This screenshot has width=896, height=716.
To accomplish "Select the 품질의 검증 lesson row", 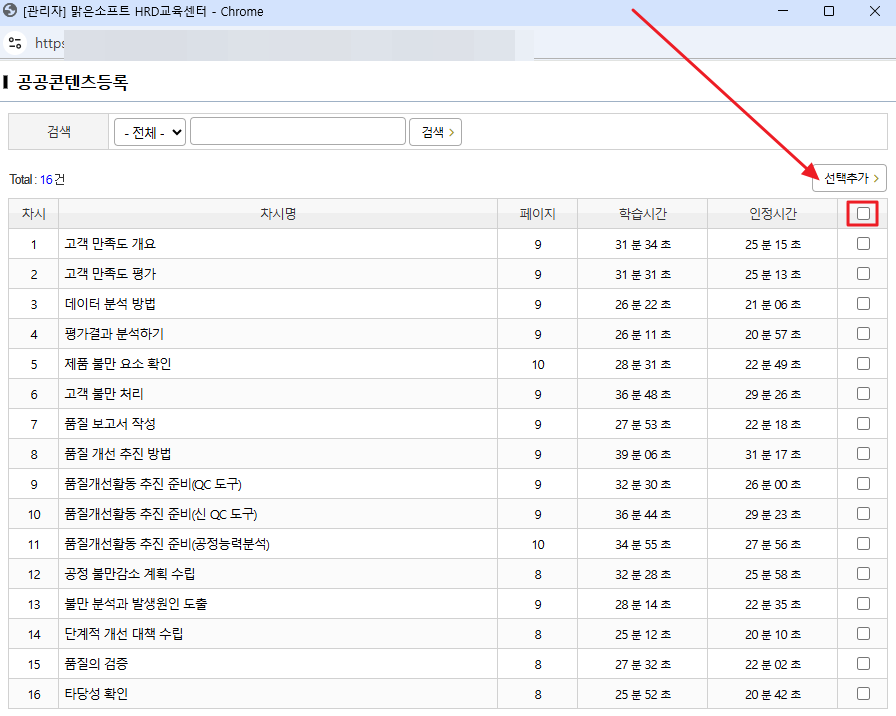I will click(96, 664).
